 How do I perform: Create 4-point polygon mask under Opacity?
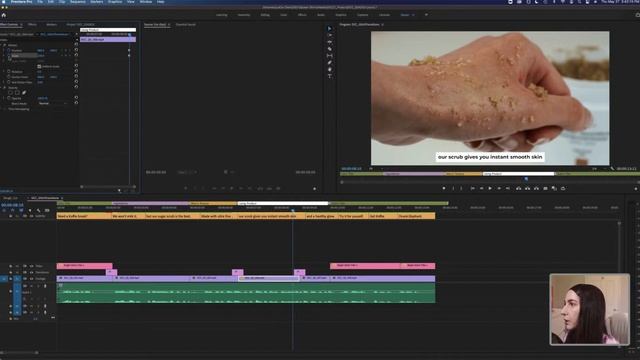click(x=17, y=93)
